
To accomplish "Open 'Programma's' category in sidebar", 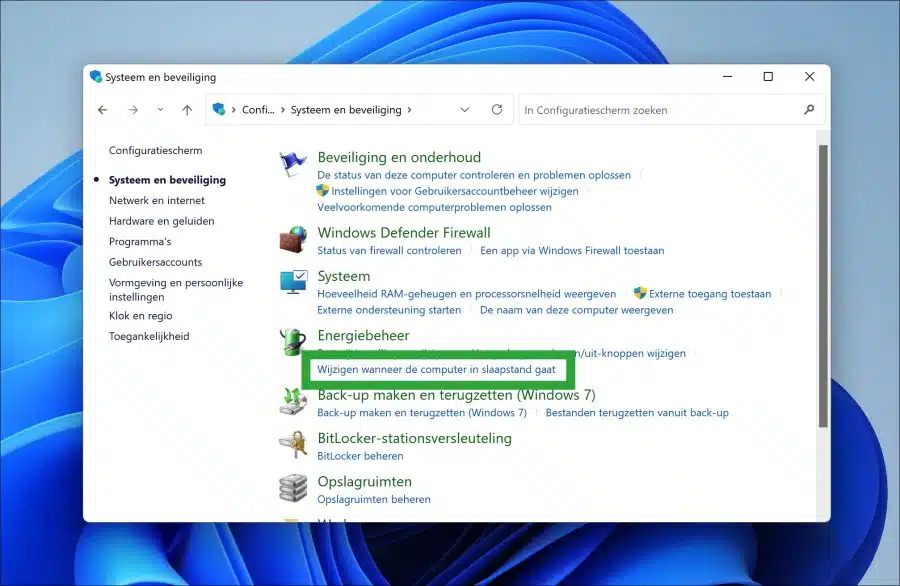I will [140, 242].
